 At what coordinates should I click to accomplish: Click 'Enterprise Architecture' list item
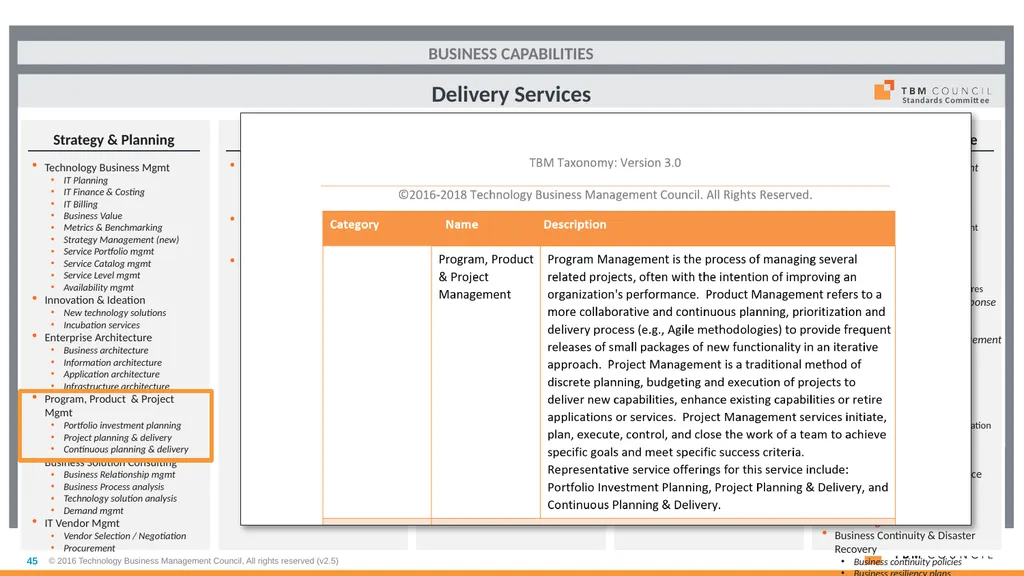tap(98, 338)
